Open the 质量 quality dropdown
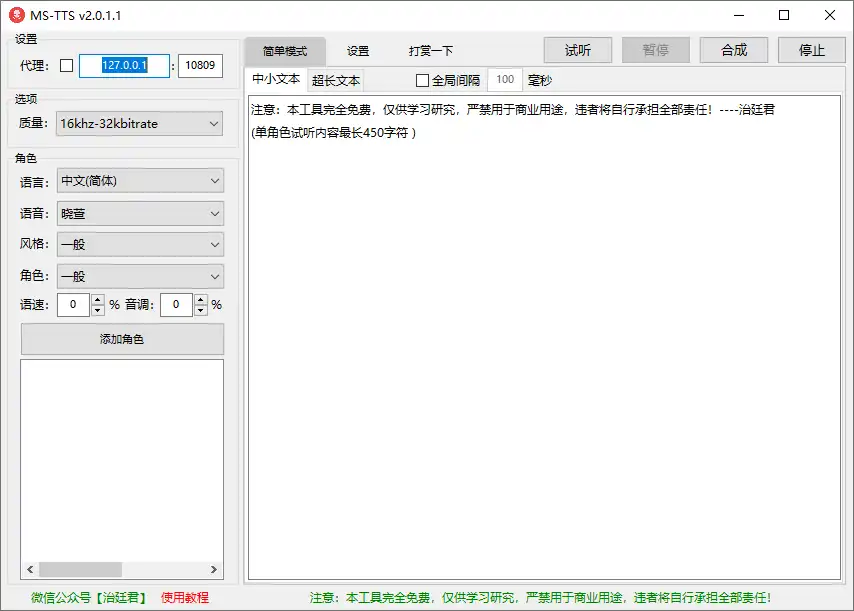The image size is (854, 611). click(139, 123)
